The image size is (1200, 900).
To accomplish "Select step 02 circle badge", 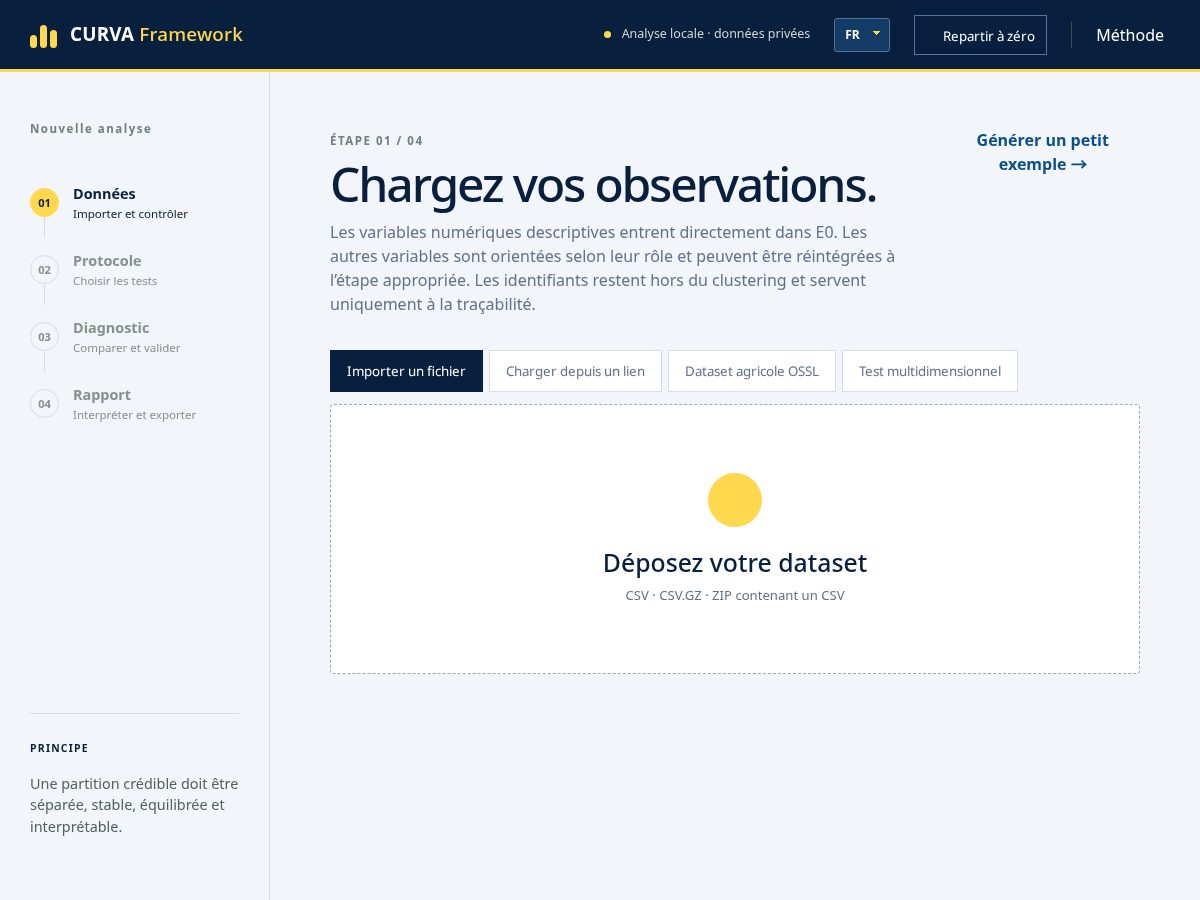I will 44,270.
